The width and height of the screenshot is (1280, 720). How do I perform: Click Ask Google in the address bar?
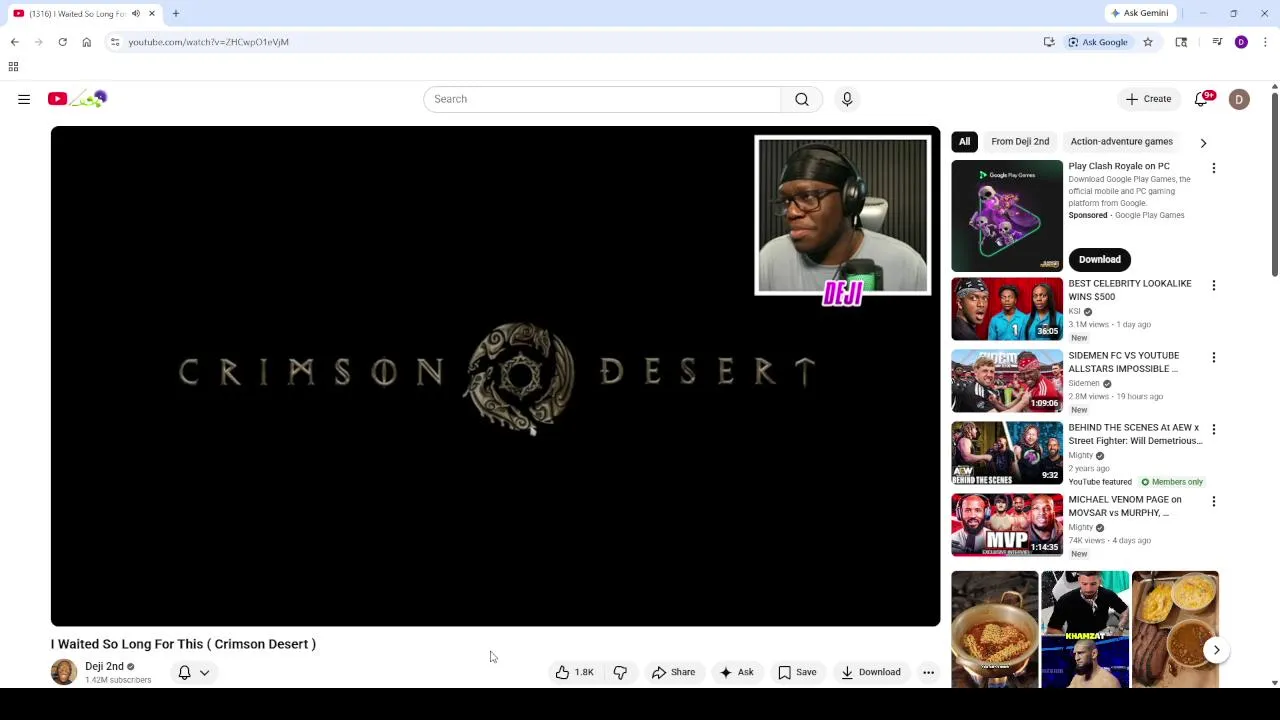point(1097,42)
